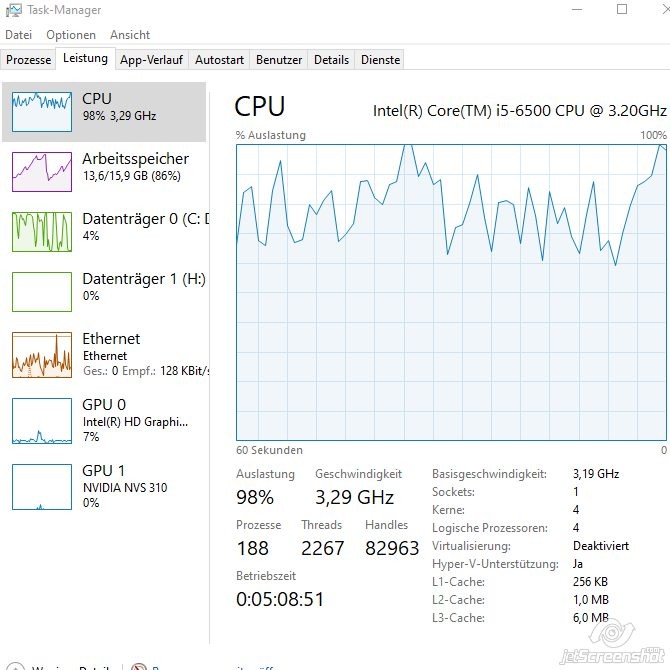Select the Ethernet network graph thumbnail
The height and width of the screenshot is (670, 670).
[42, 355]
